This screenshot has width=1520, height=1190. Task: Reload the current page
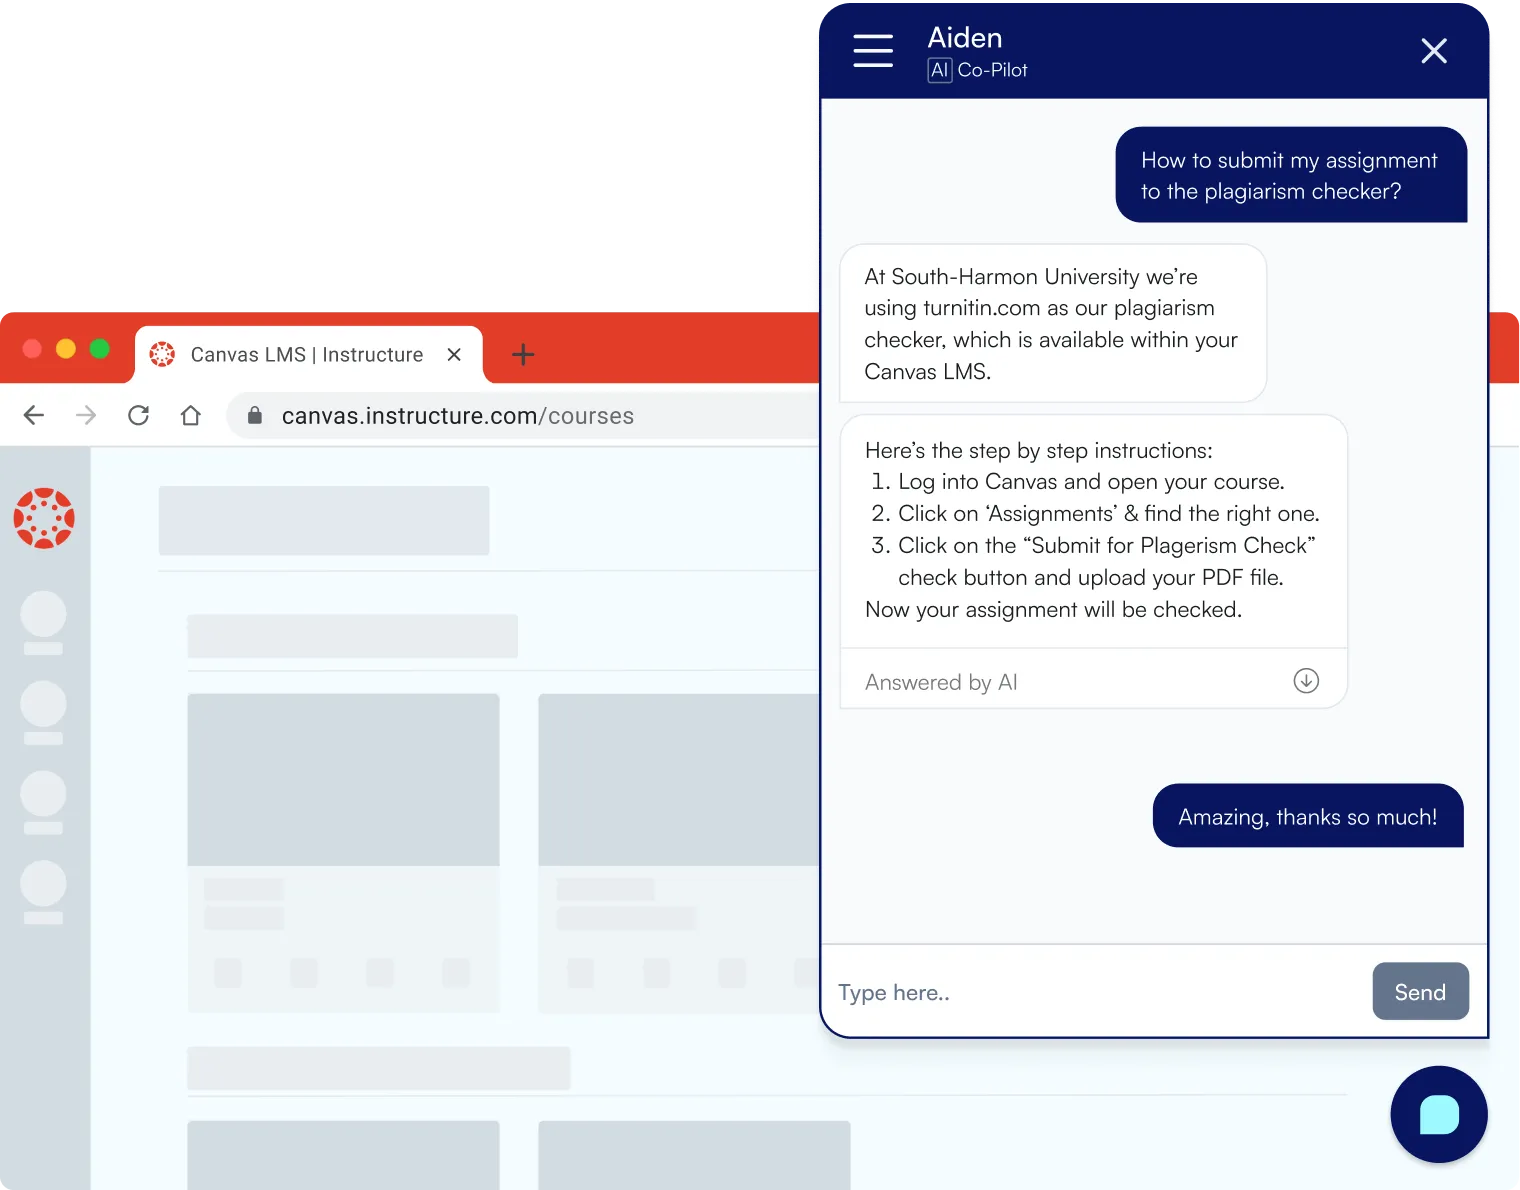(x=138, y=415)
